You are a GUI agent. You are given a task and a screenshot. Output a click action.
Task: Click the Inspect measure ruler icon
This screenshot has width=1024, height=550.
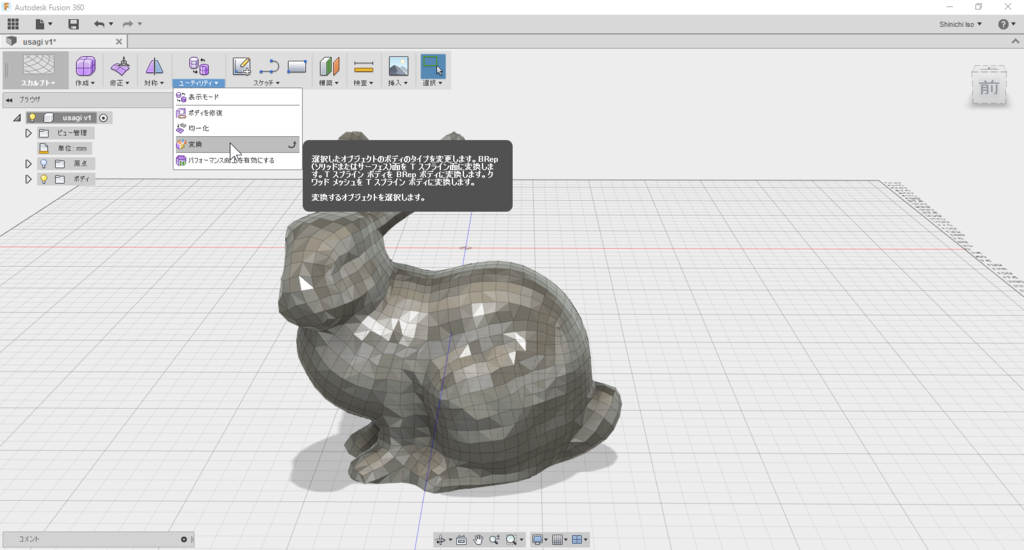coord(363,67)
